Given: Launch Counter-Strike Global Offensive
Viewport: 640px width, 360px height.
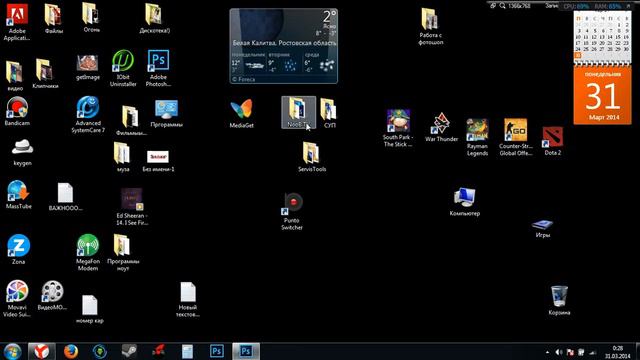Looking at the screenshot, I should pos(516,138).
